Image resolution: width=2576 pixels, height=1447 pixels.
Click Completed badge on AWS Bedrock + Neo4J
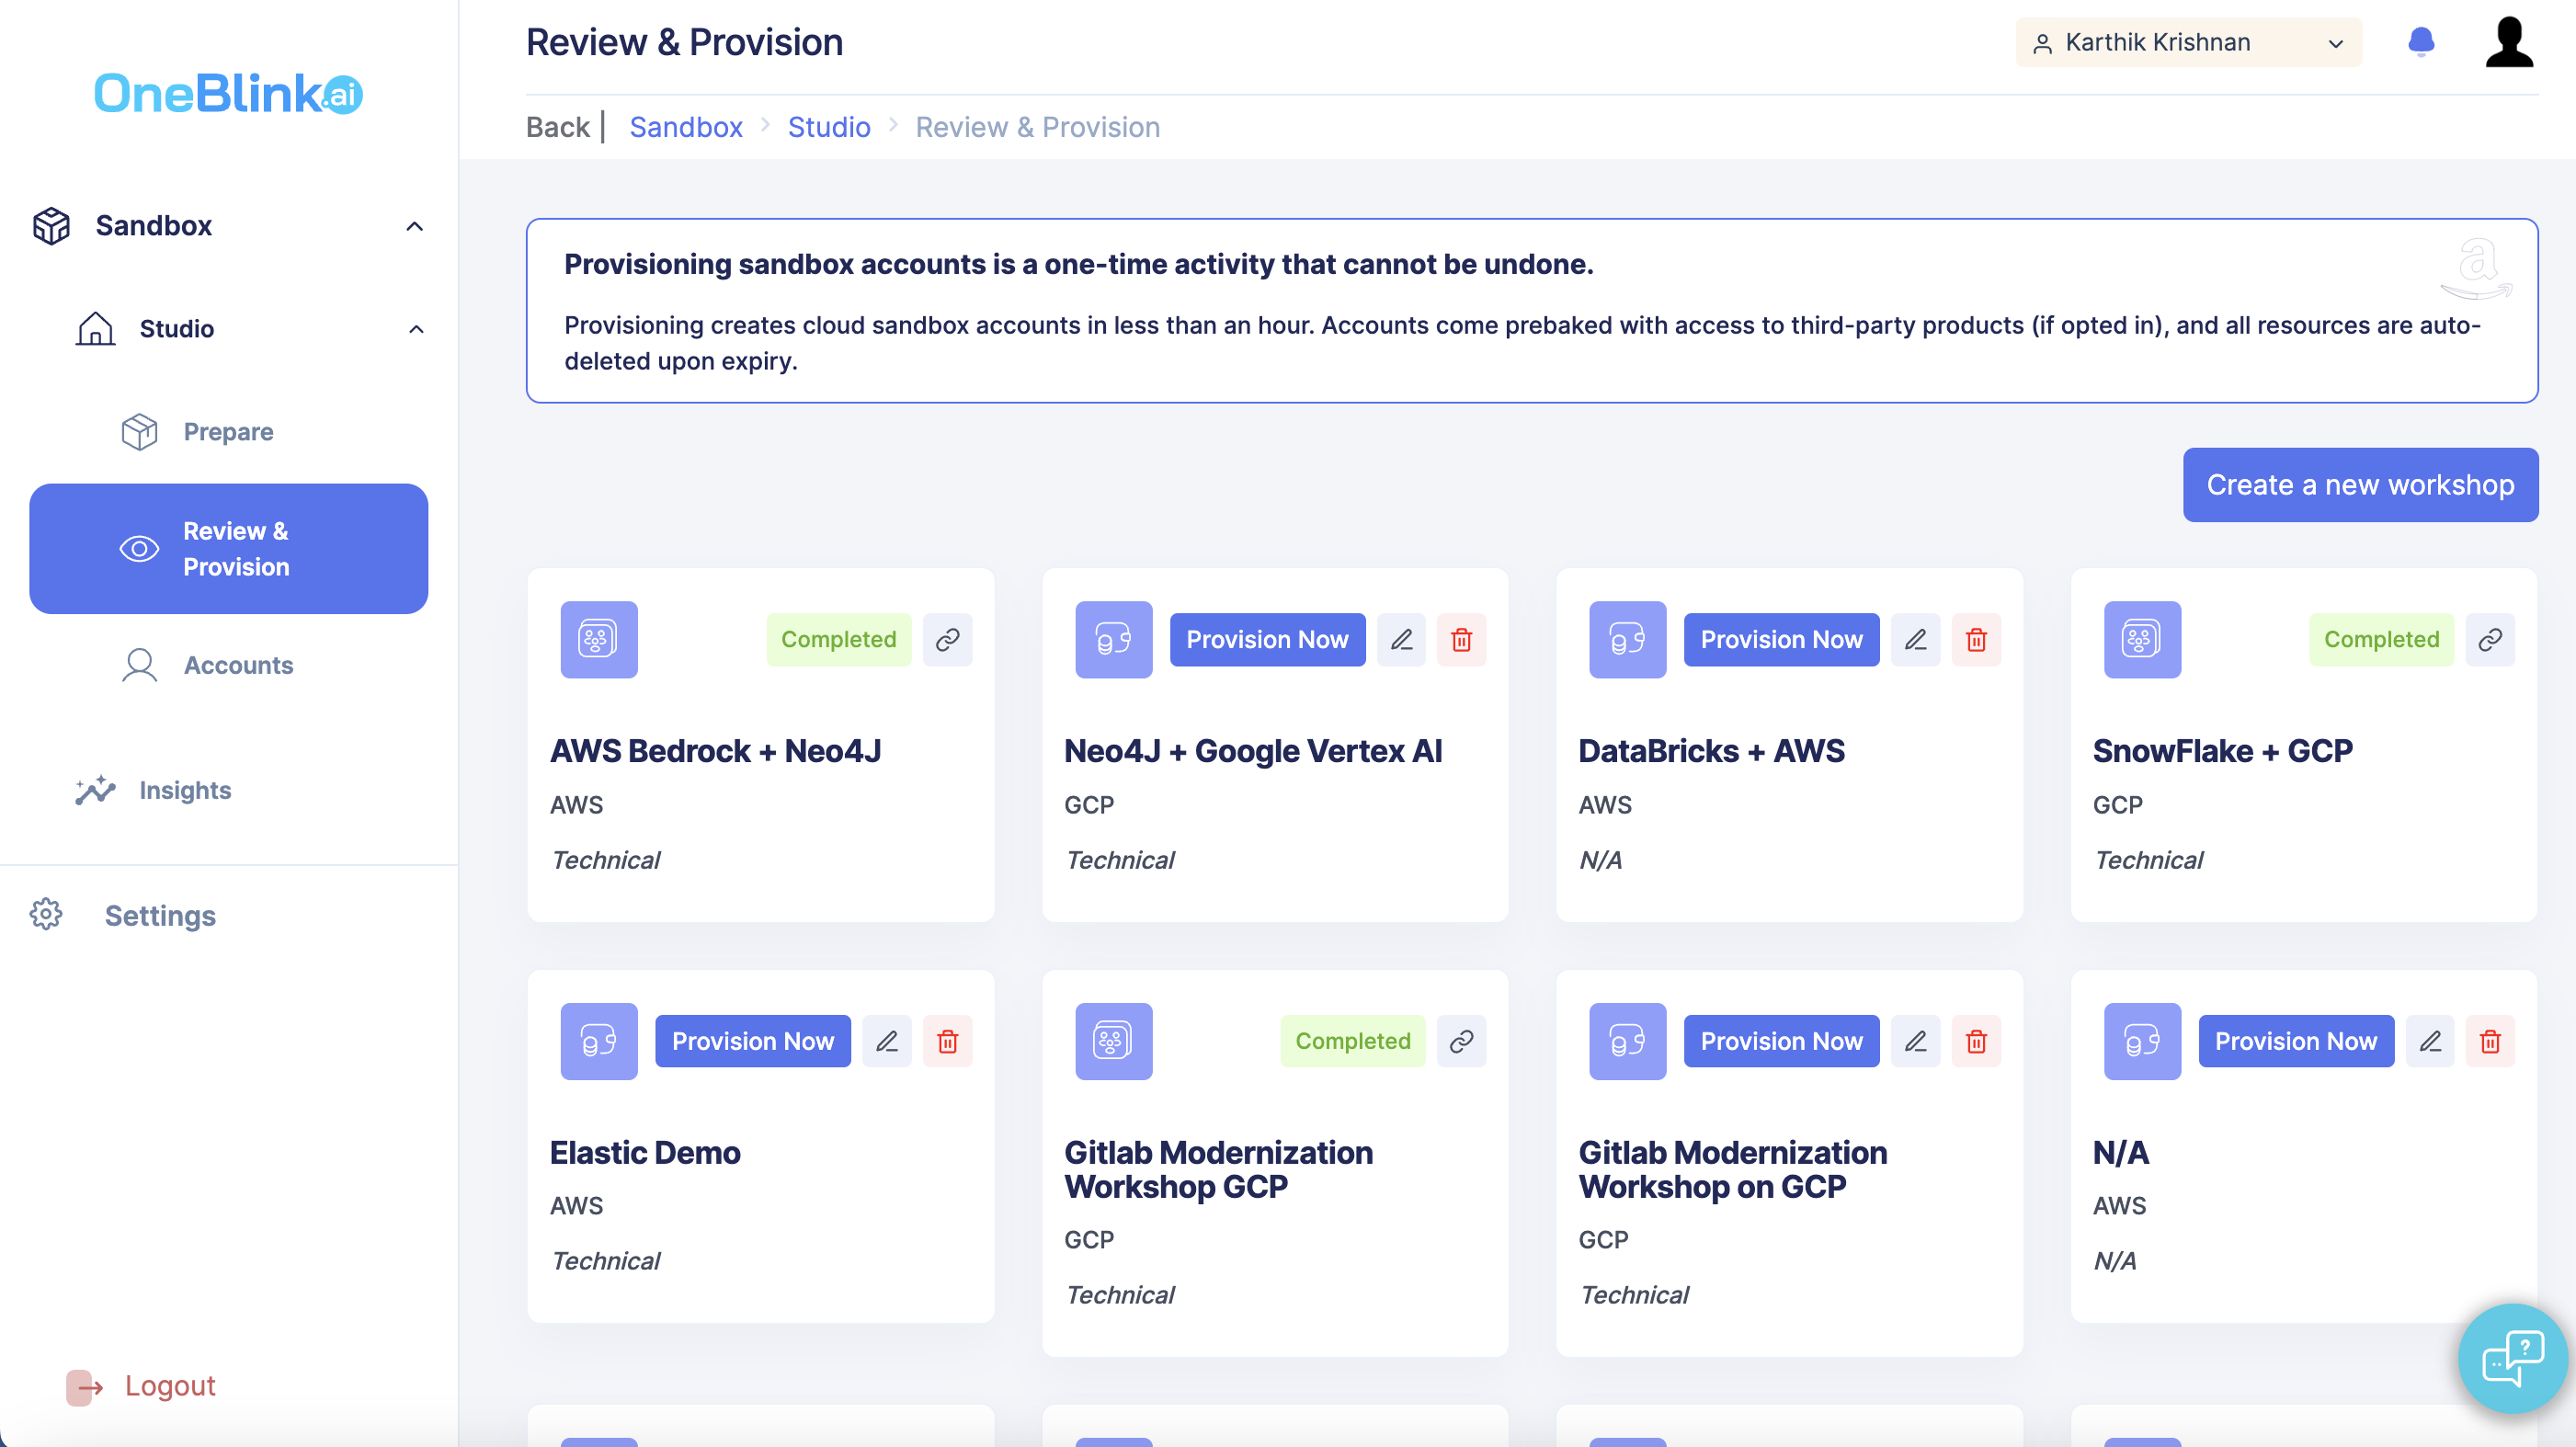pyautogui.click(x=838, y=640)
